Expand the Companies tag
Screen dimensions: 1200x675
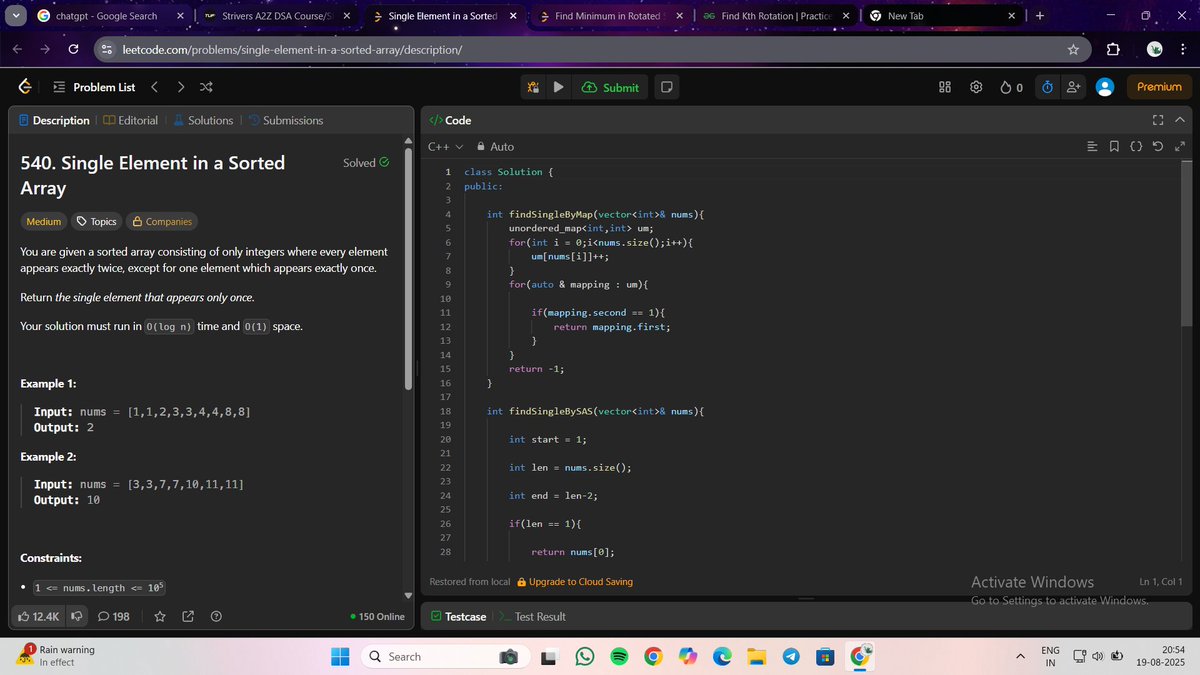click(161, 221)
